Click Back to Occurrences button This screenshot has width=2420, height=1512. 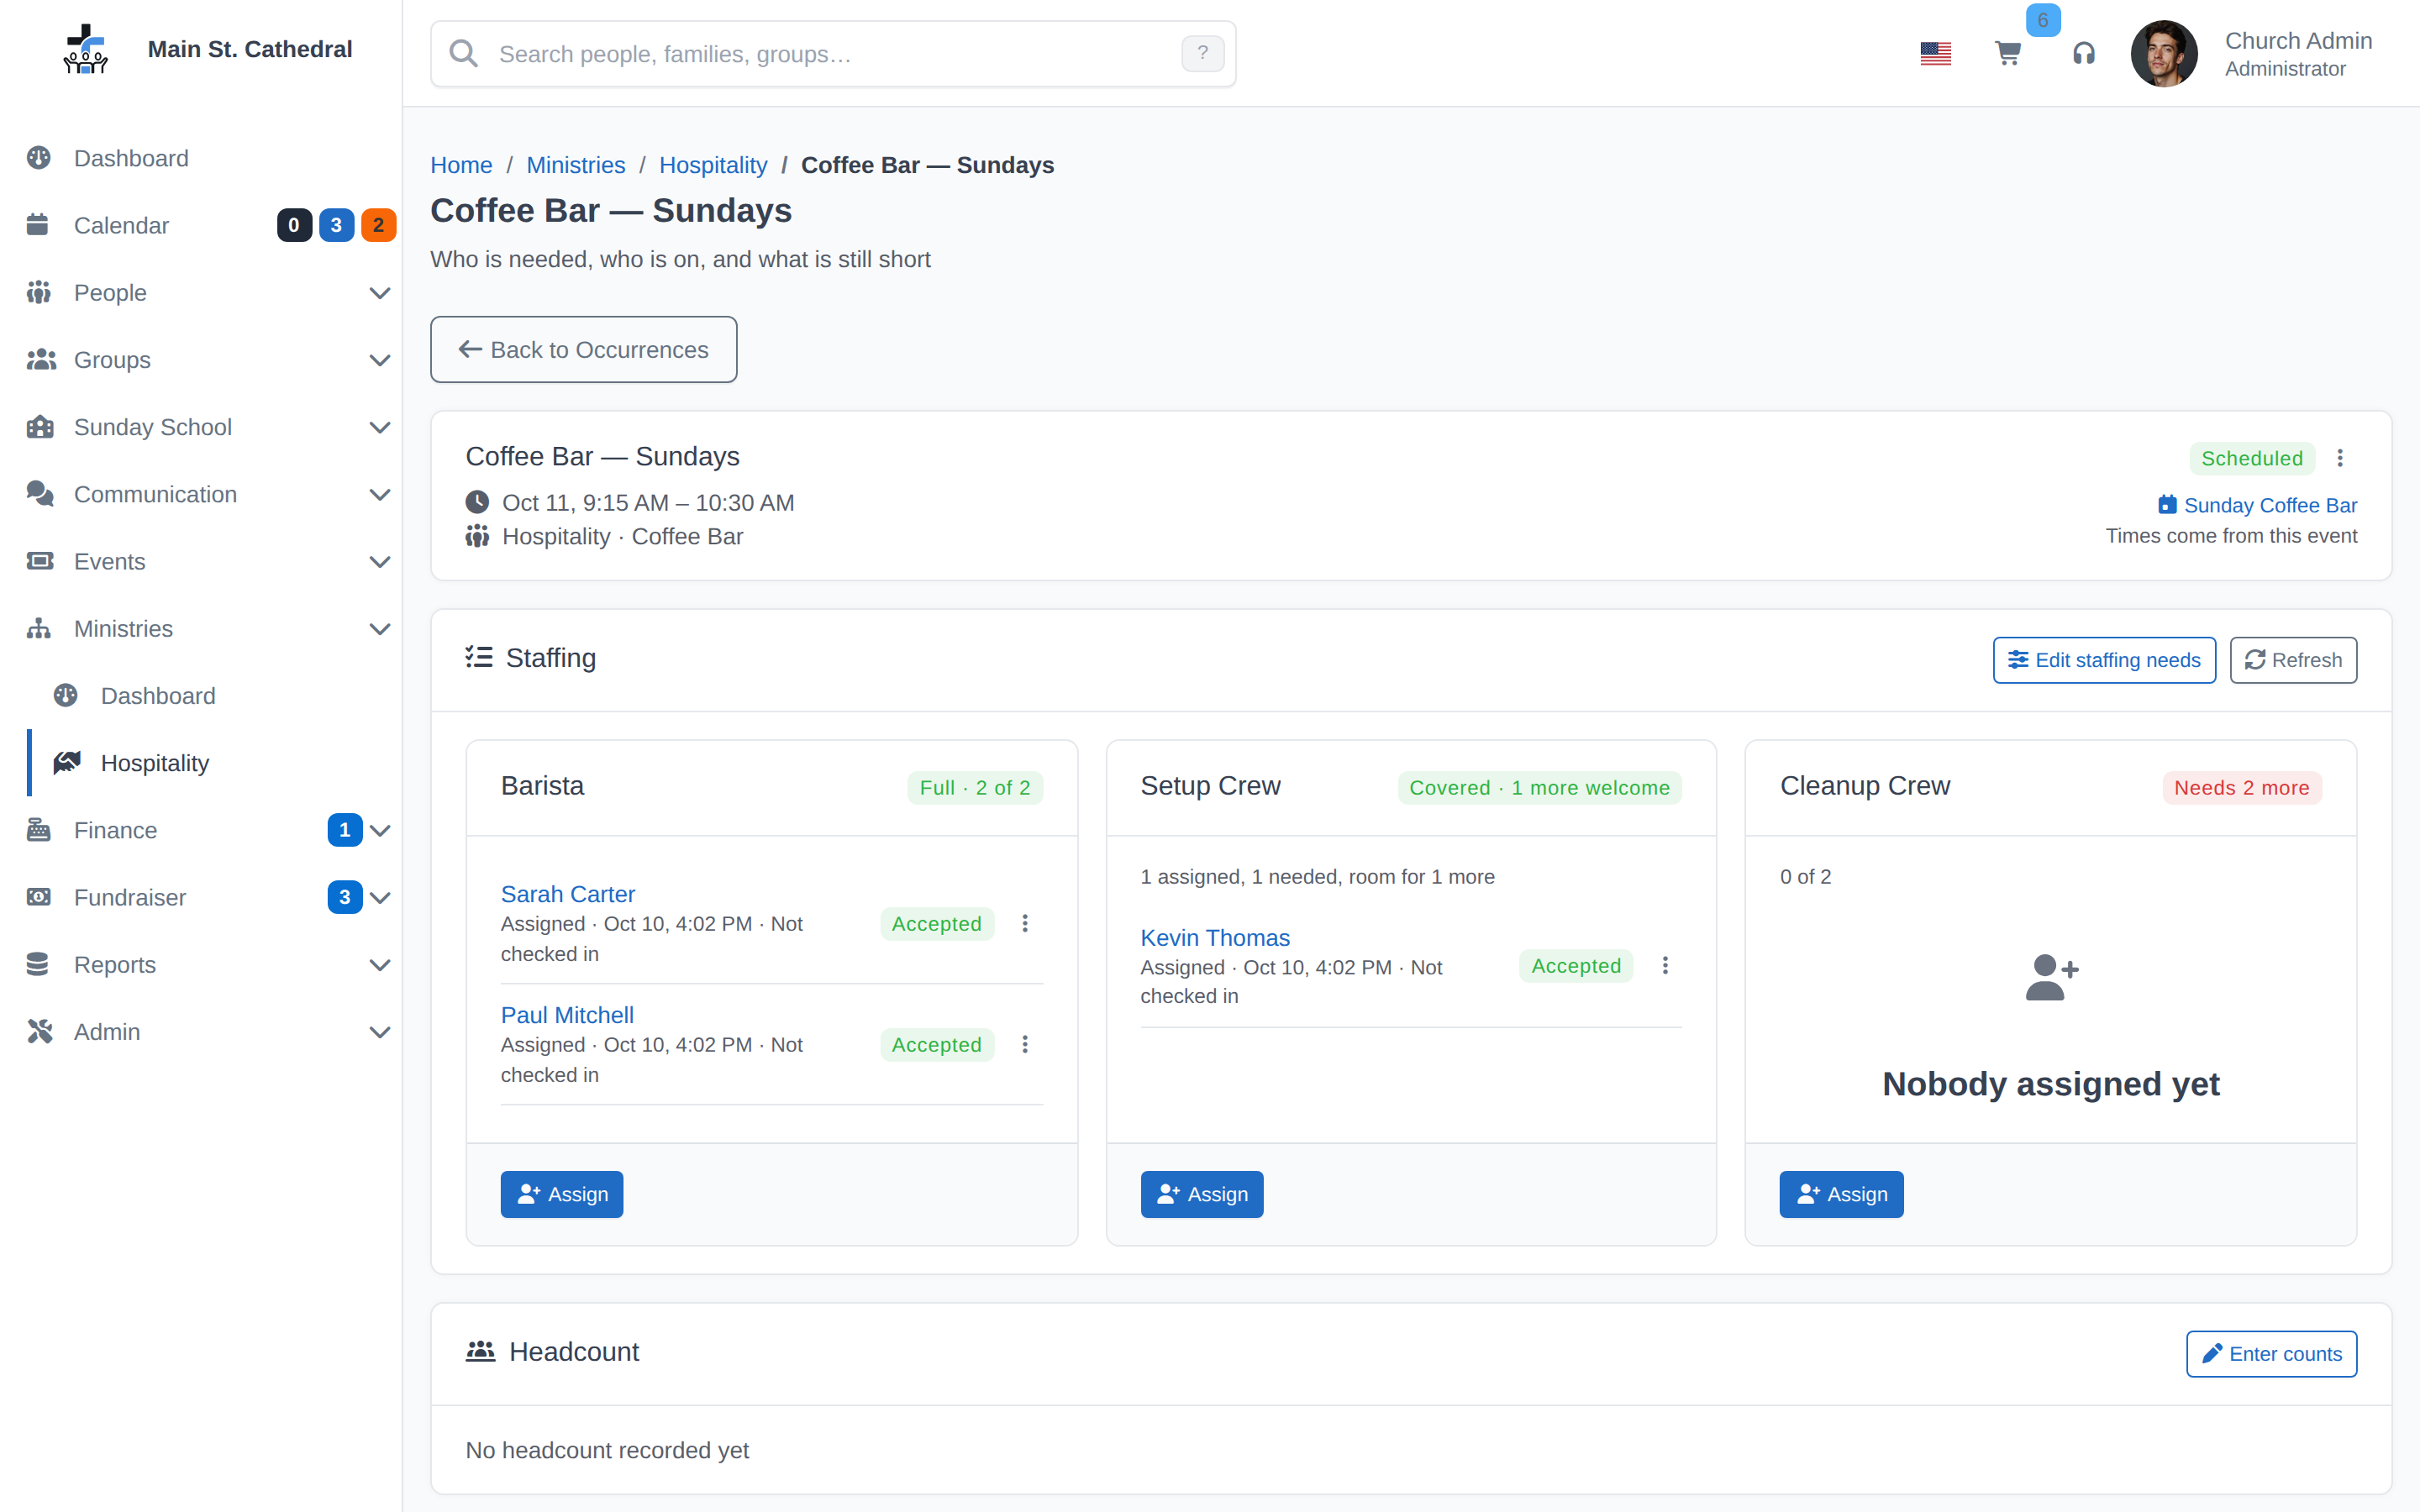point(583,349)
